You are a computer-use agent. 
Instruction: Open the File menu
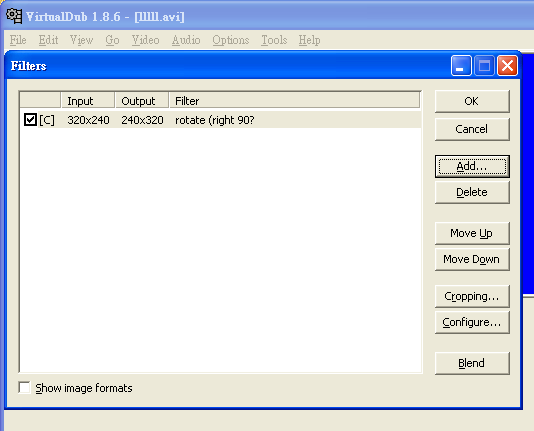click(x=18, y=40)
